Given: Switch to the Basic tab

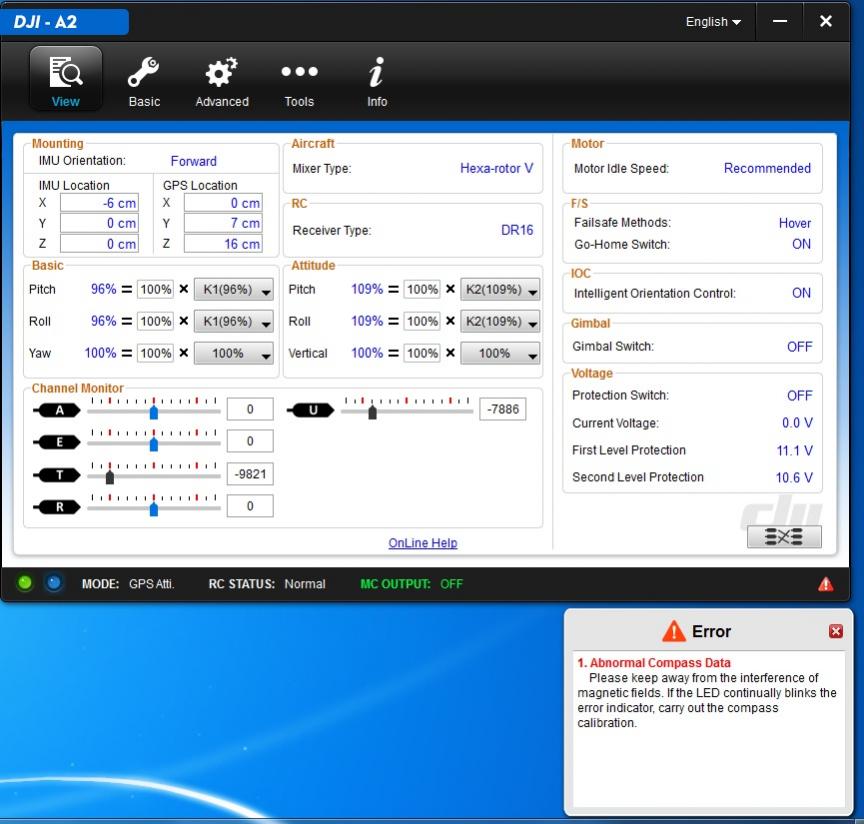Looking at the screenshot, I should [144, 82].
